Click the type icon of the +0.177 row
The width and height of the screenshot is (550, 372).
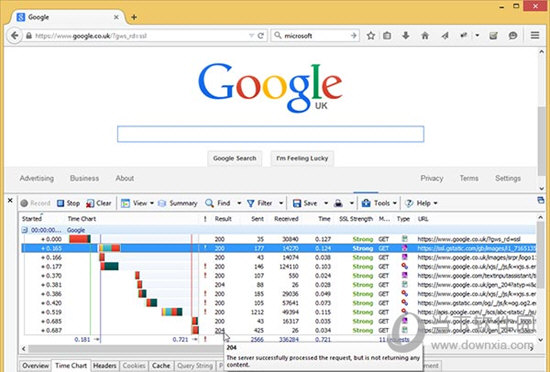pos(405,266)
